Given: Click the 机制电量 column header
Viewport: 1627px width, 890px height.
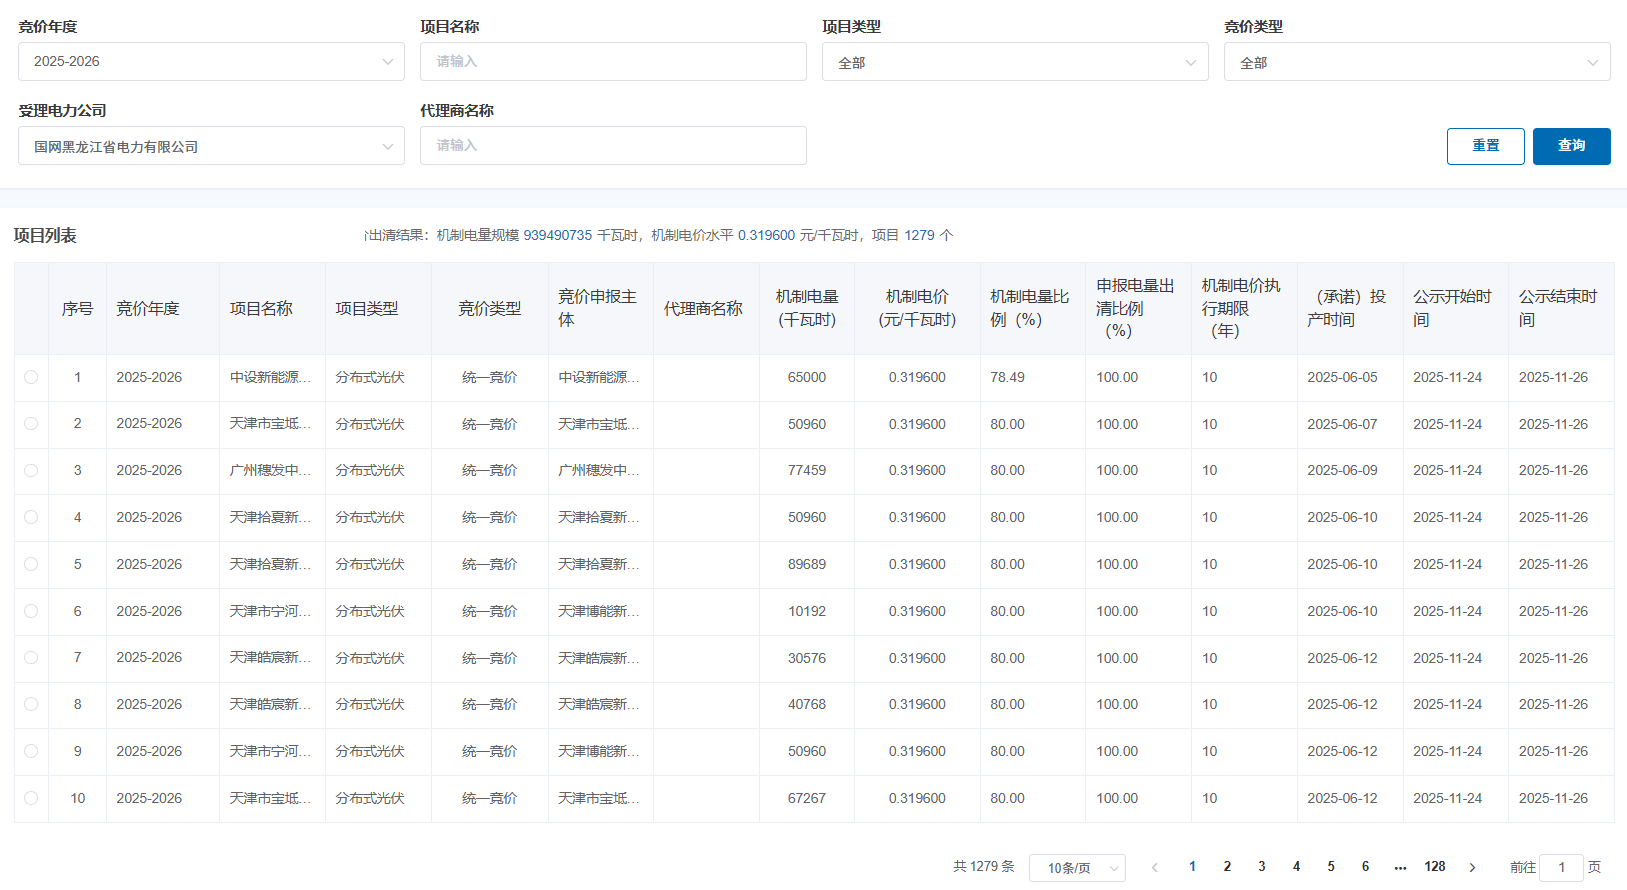Looking at the screenshot, I should 807,308.
